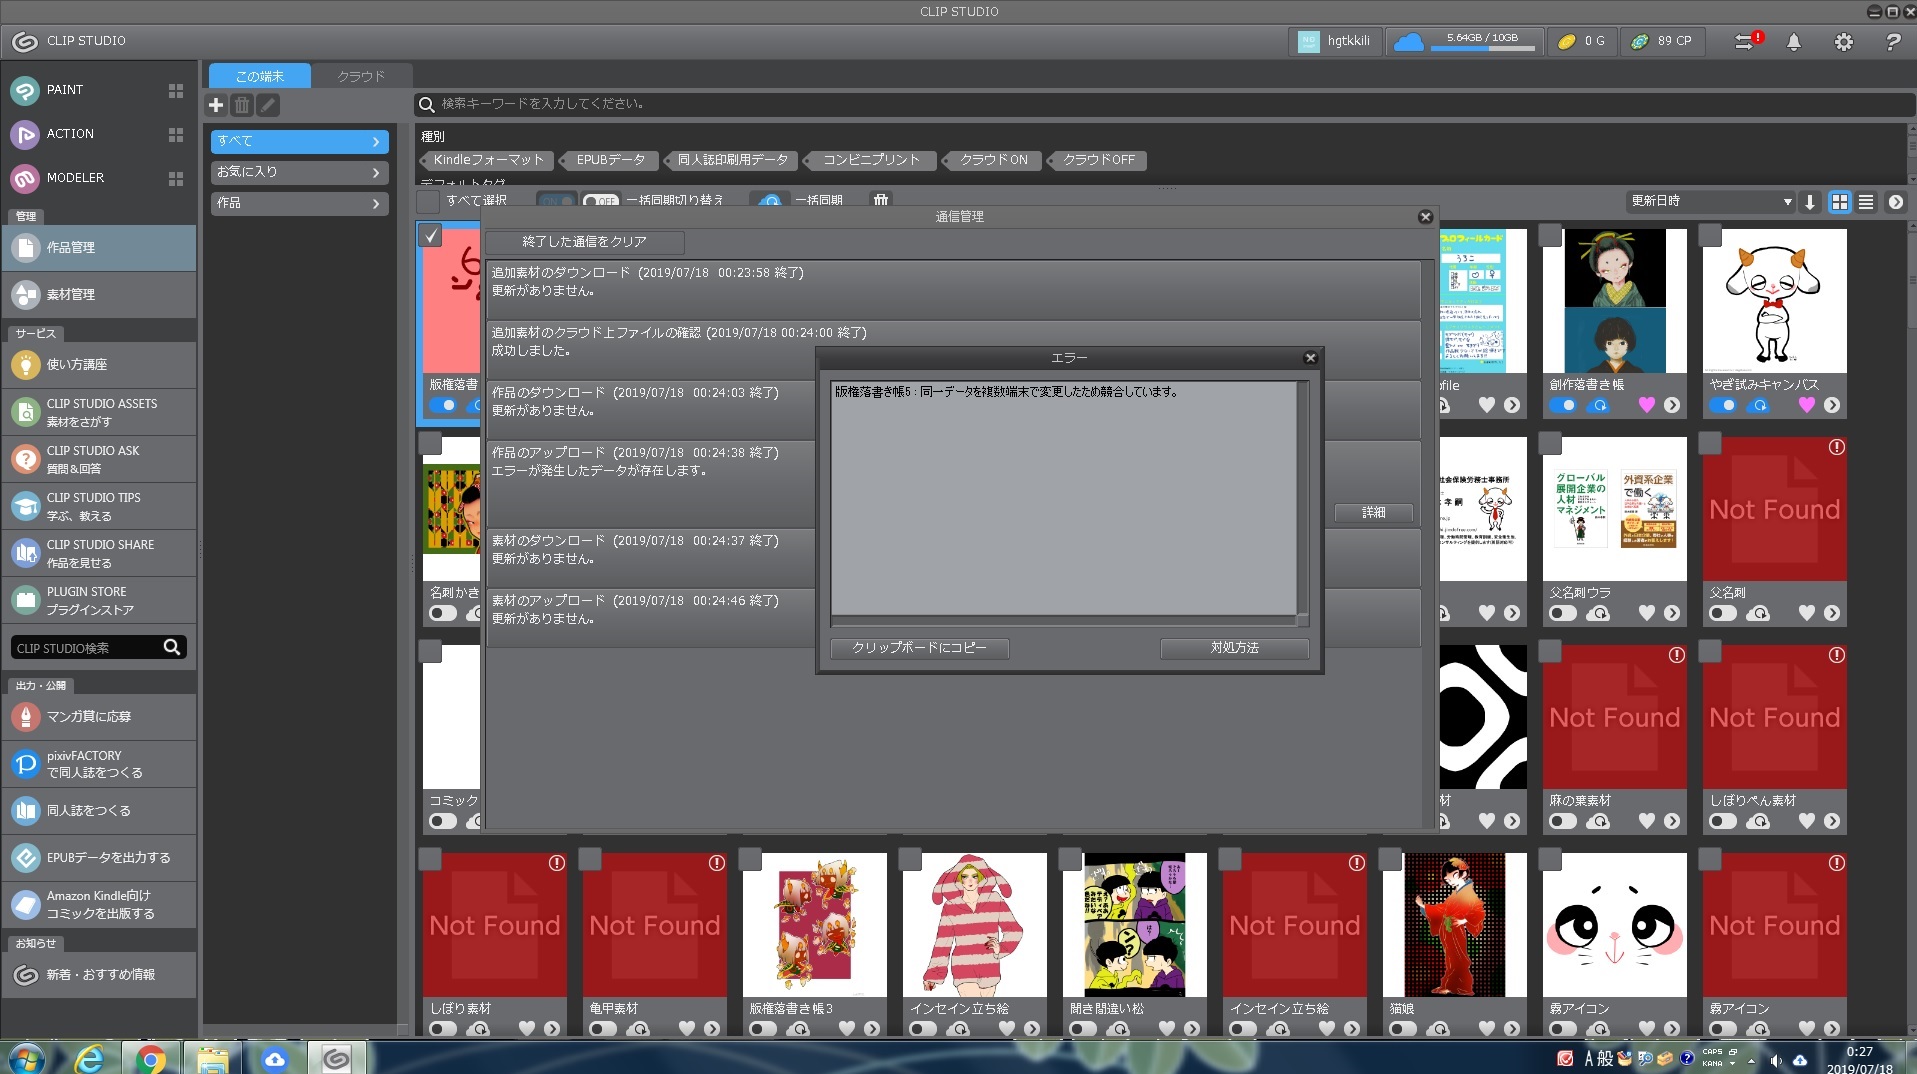
Task: Switch to the クラウド tab
Action: 360,76
